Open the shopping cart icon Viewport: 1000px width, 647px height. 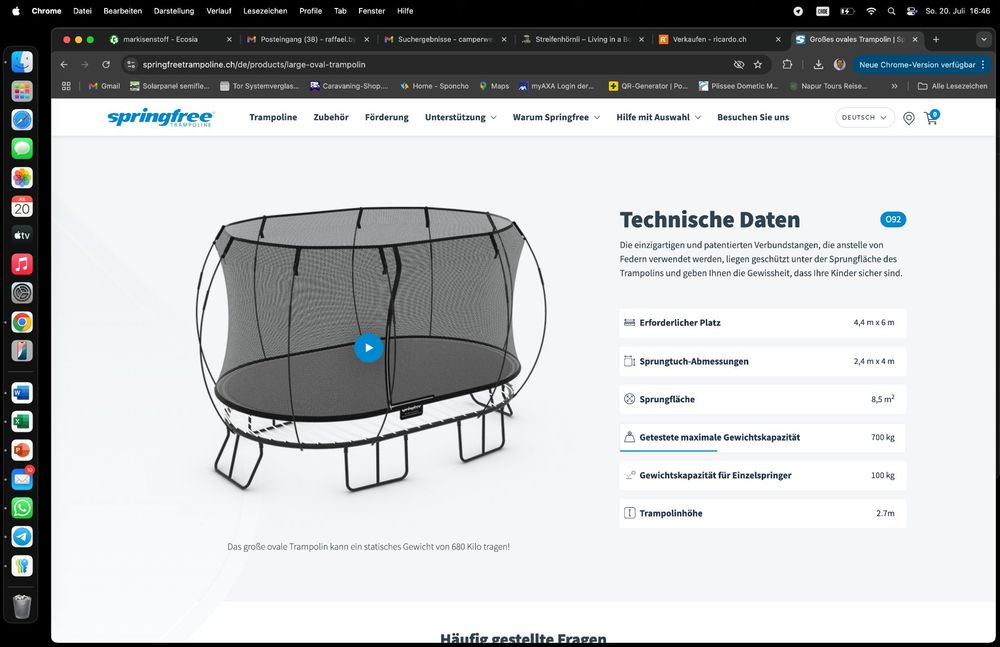point(931,118)
